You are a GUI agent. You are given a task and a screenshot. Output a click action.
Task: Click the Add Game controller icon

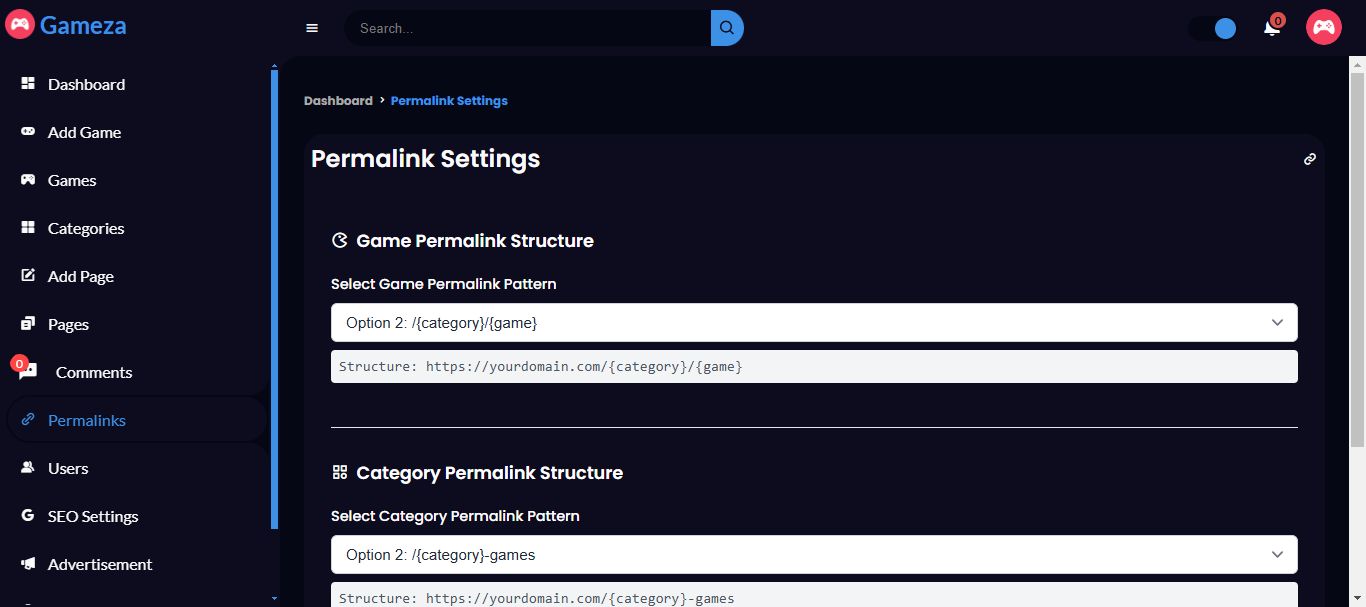[28, 132]
